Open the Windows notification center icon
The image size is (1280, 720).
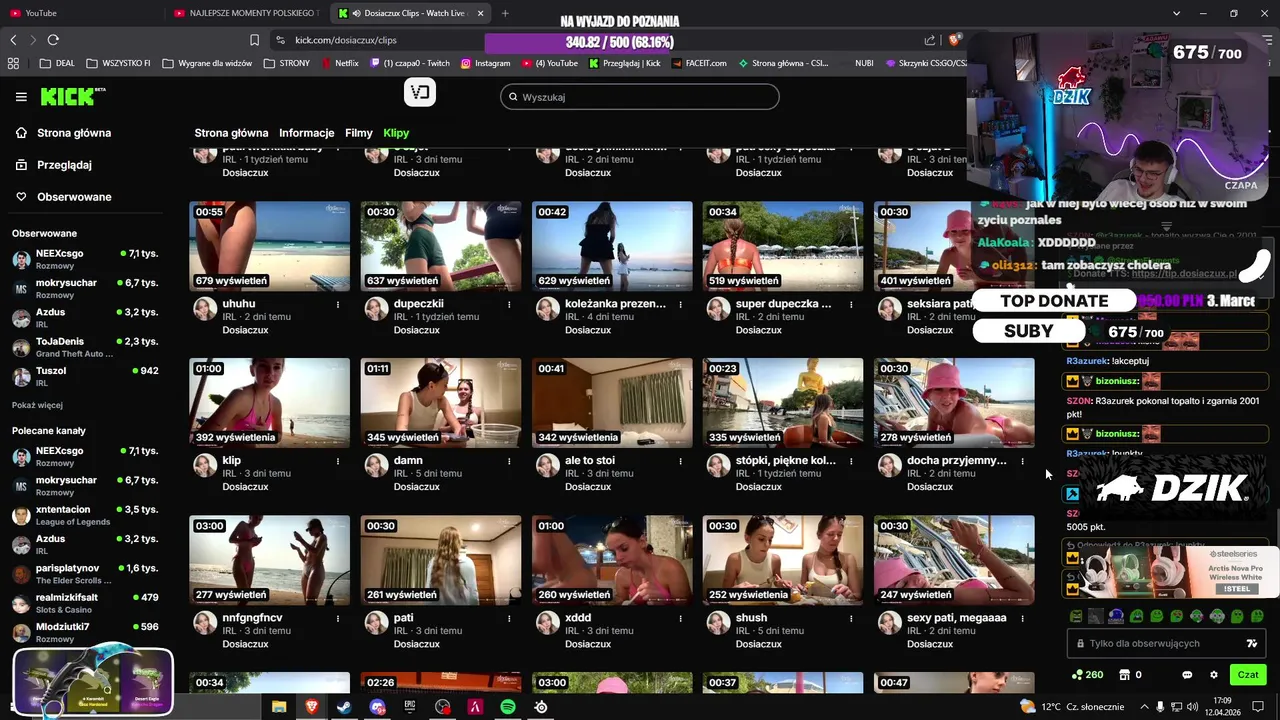tap(1258, 707)
